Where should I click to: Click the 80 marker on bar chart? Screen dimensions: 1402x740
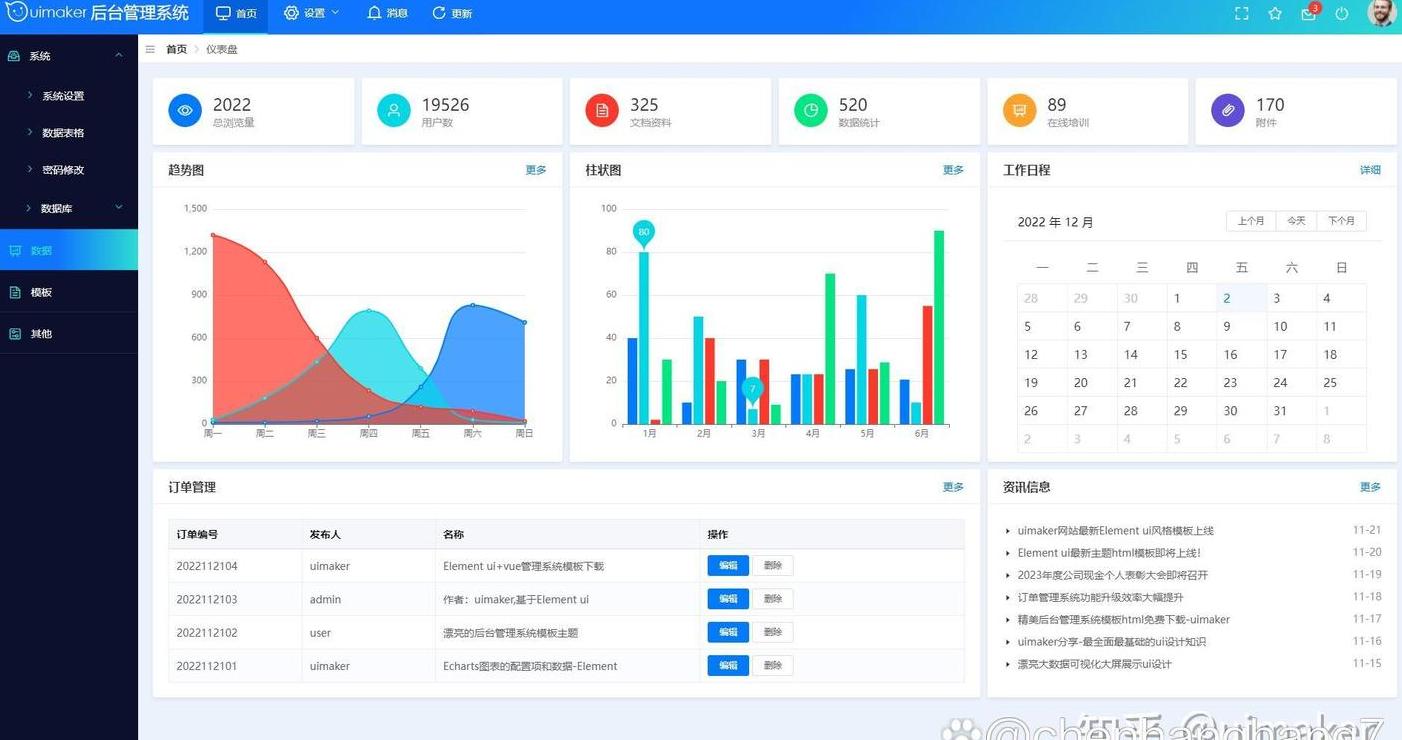click(644, 233)
